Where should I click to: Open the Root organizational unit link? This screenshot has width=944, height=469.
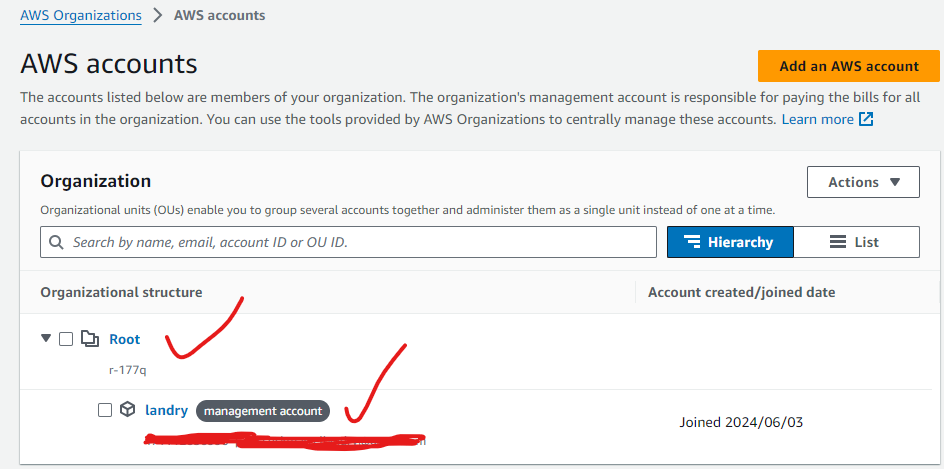(125, 339)
